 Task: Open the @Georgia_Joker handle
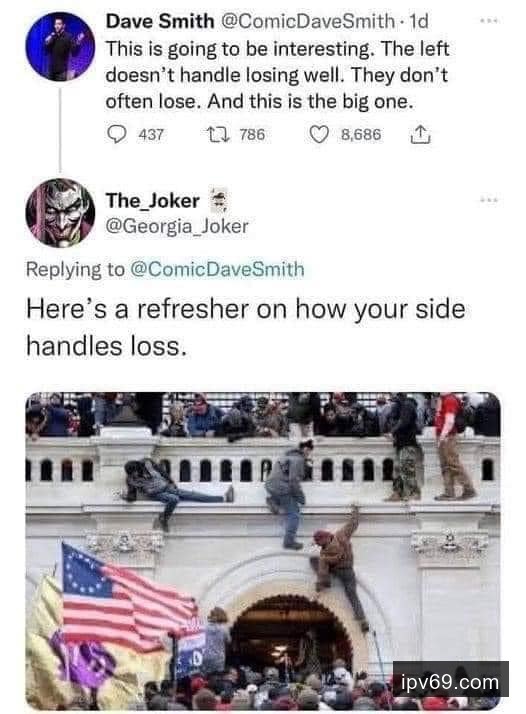(x=177, y=226)
